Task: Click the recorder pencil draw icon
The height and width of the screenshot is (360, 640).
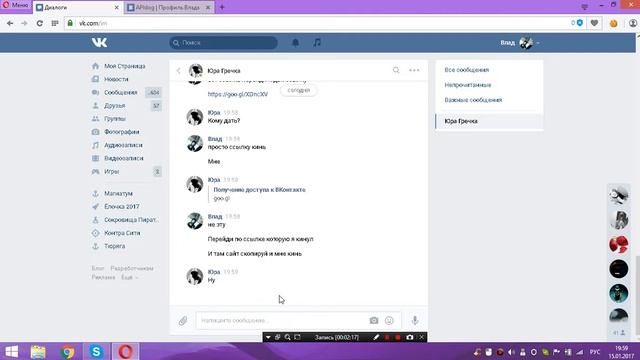Action: 376,337
